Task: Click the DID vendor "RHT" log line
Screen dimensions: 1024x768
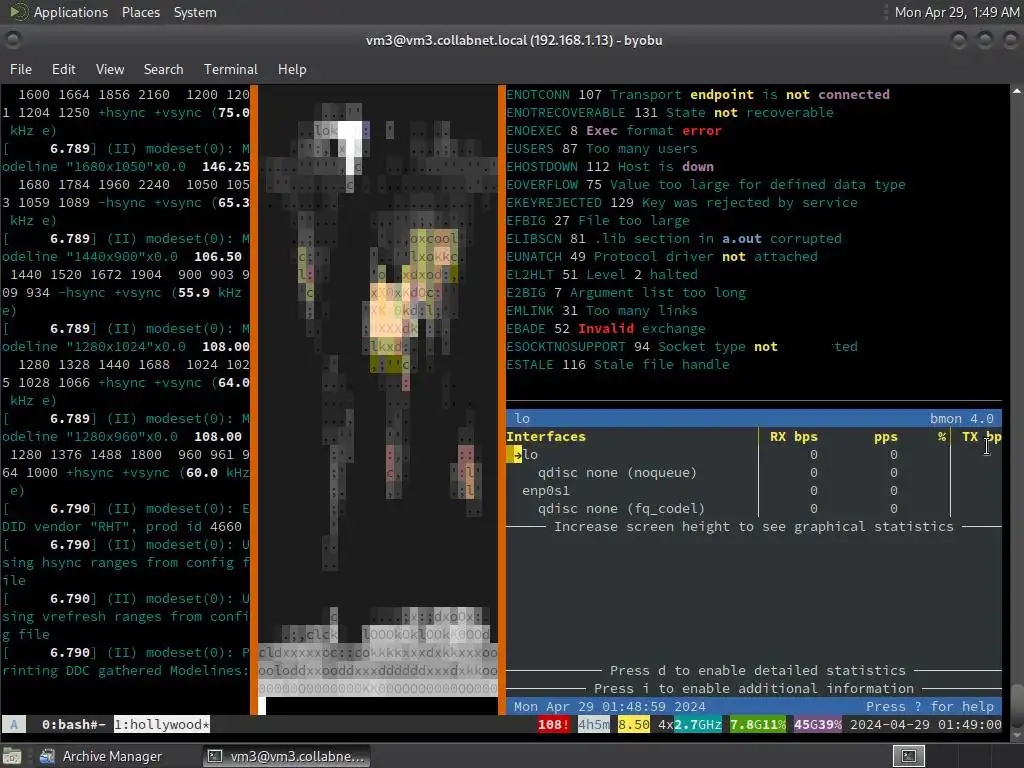Action: (x=121, y=526)
